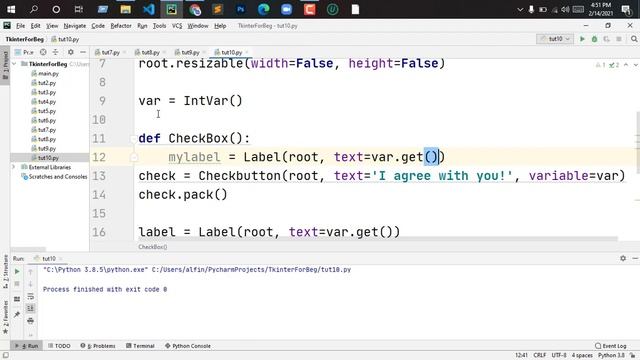Switch to tut9.py editor tab
This screenshot has height=360, width=640.
(190, 52)
